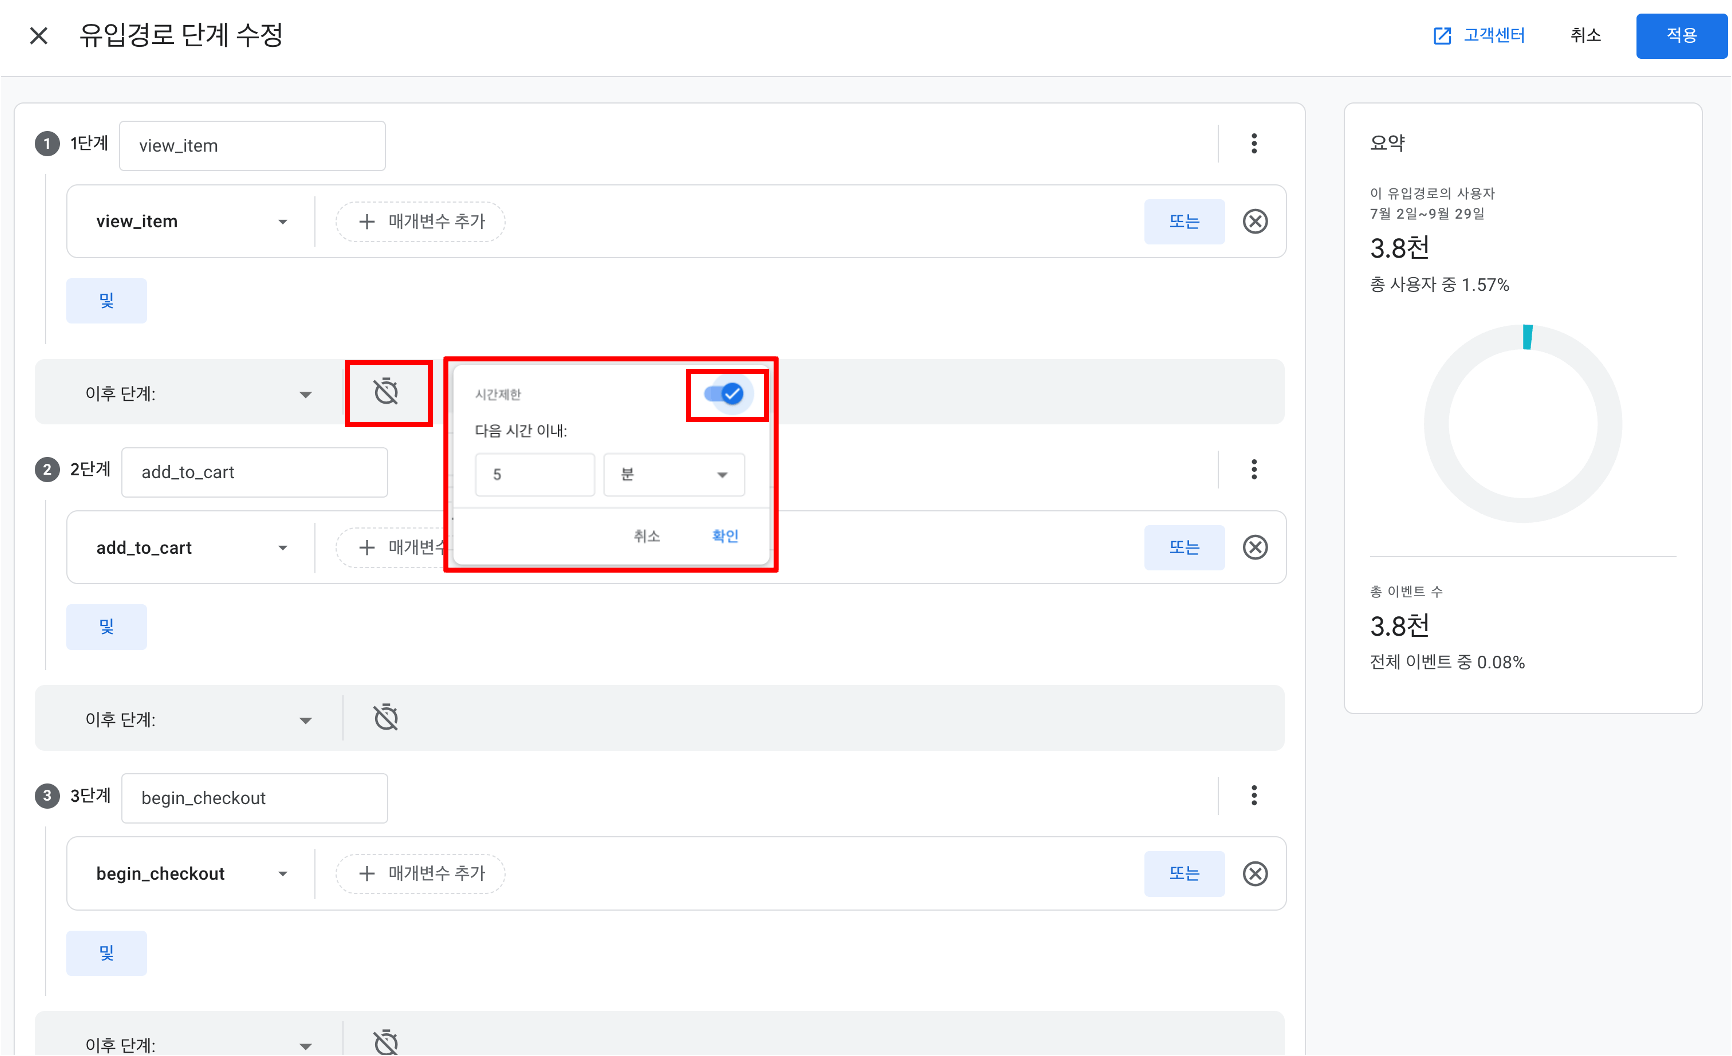Disable the 시간제한 time limit toggle

(x=725, y=394)
